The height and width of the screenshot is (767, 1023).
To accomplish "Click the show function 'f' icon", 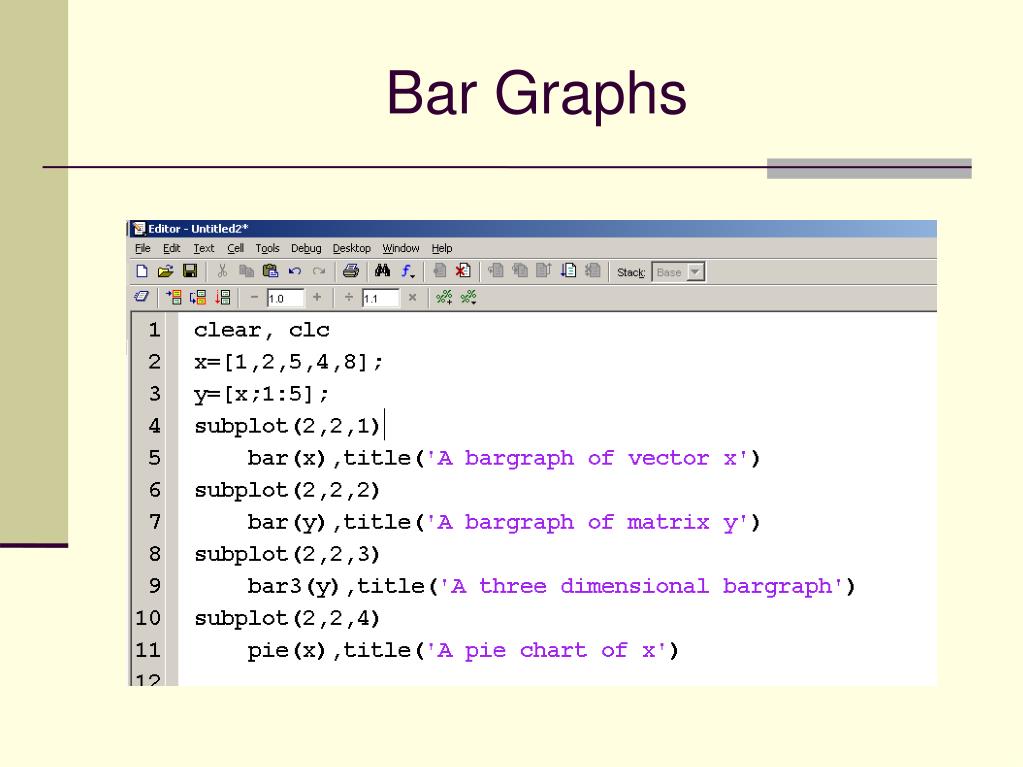I will (407, 271).
